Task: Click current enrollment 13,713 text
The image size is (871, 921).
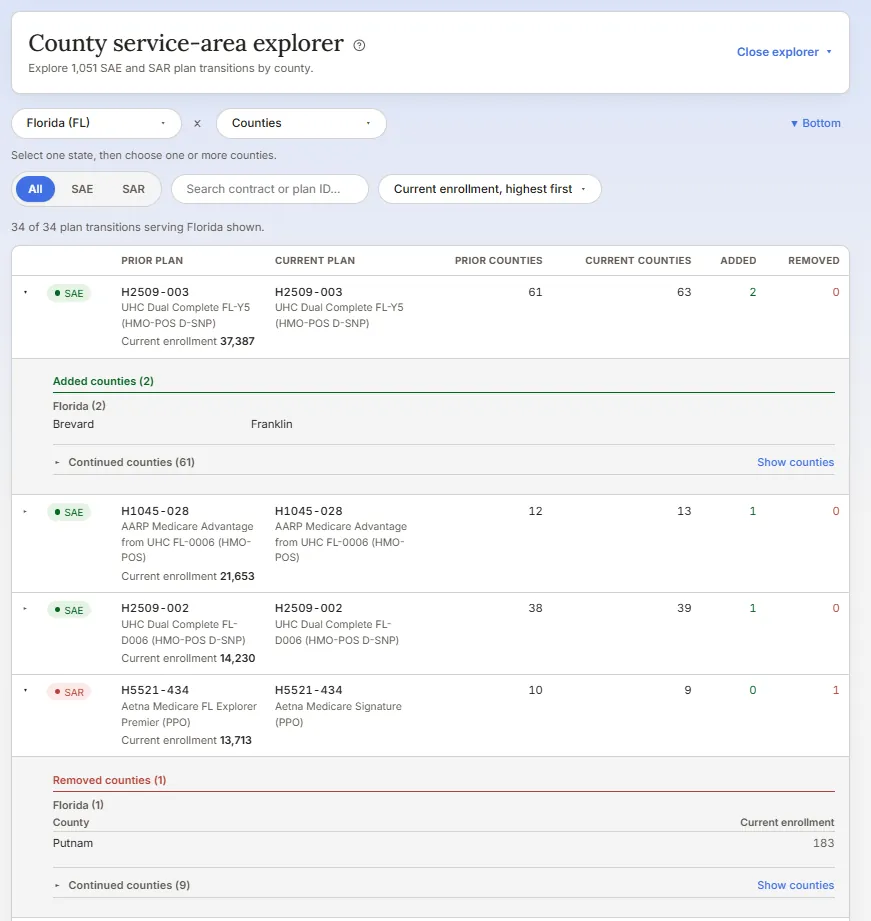Action: click(x=186, y=740)
